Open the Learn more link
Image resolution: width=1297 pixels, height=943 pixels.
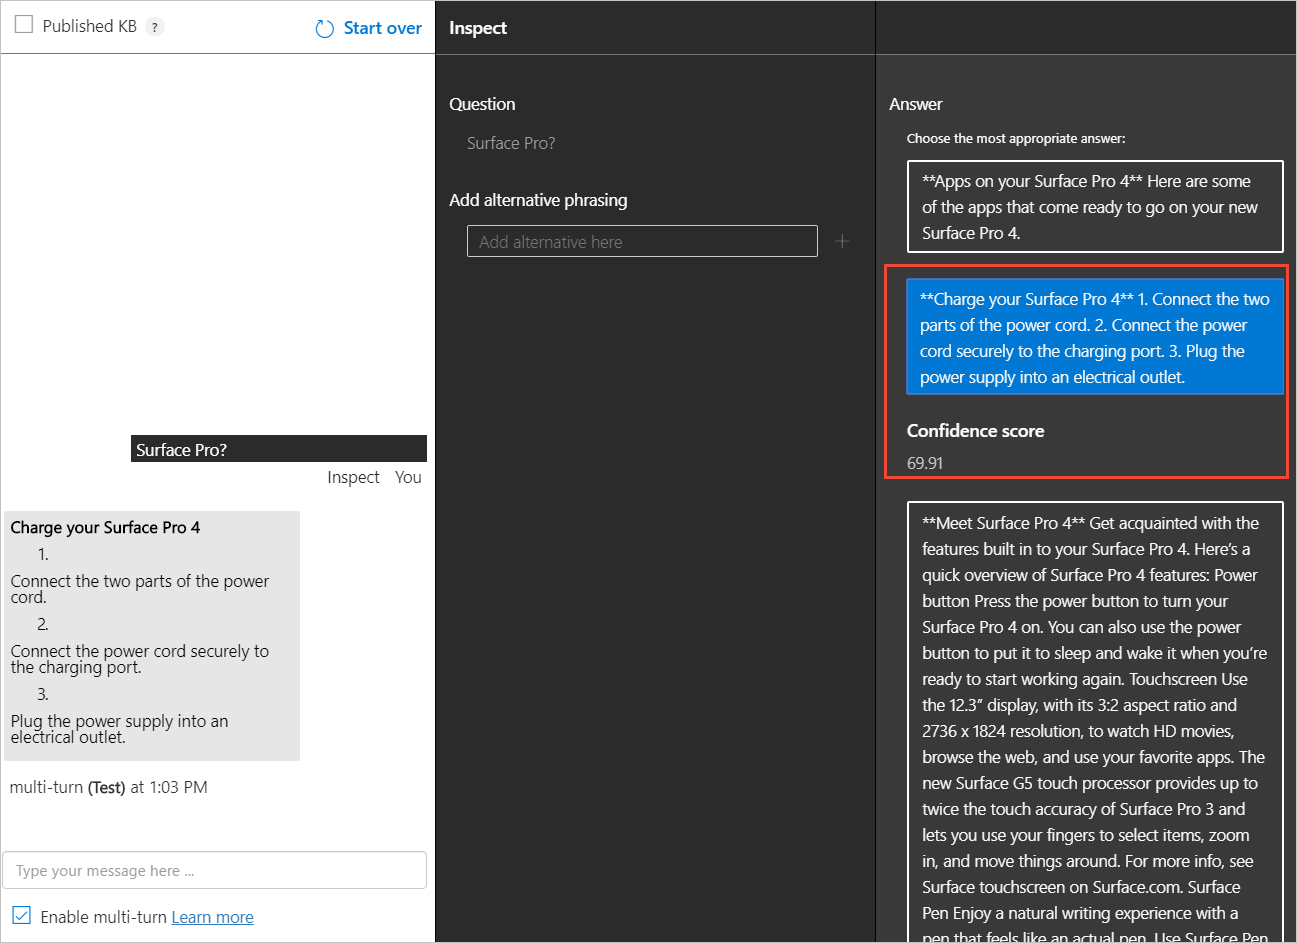pyautogui.click(x=212, y=917)
